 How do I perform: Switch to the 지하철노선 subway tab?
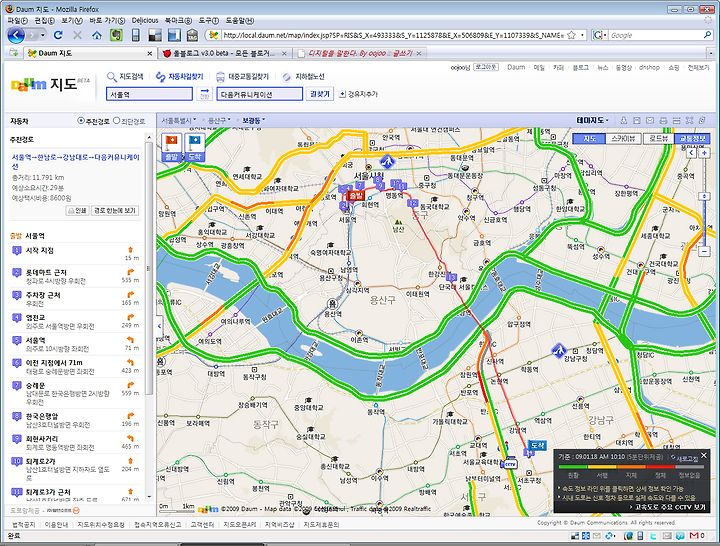[303, 76]
